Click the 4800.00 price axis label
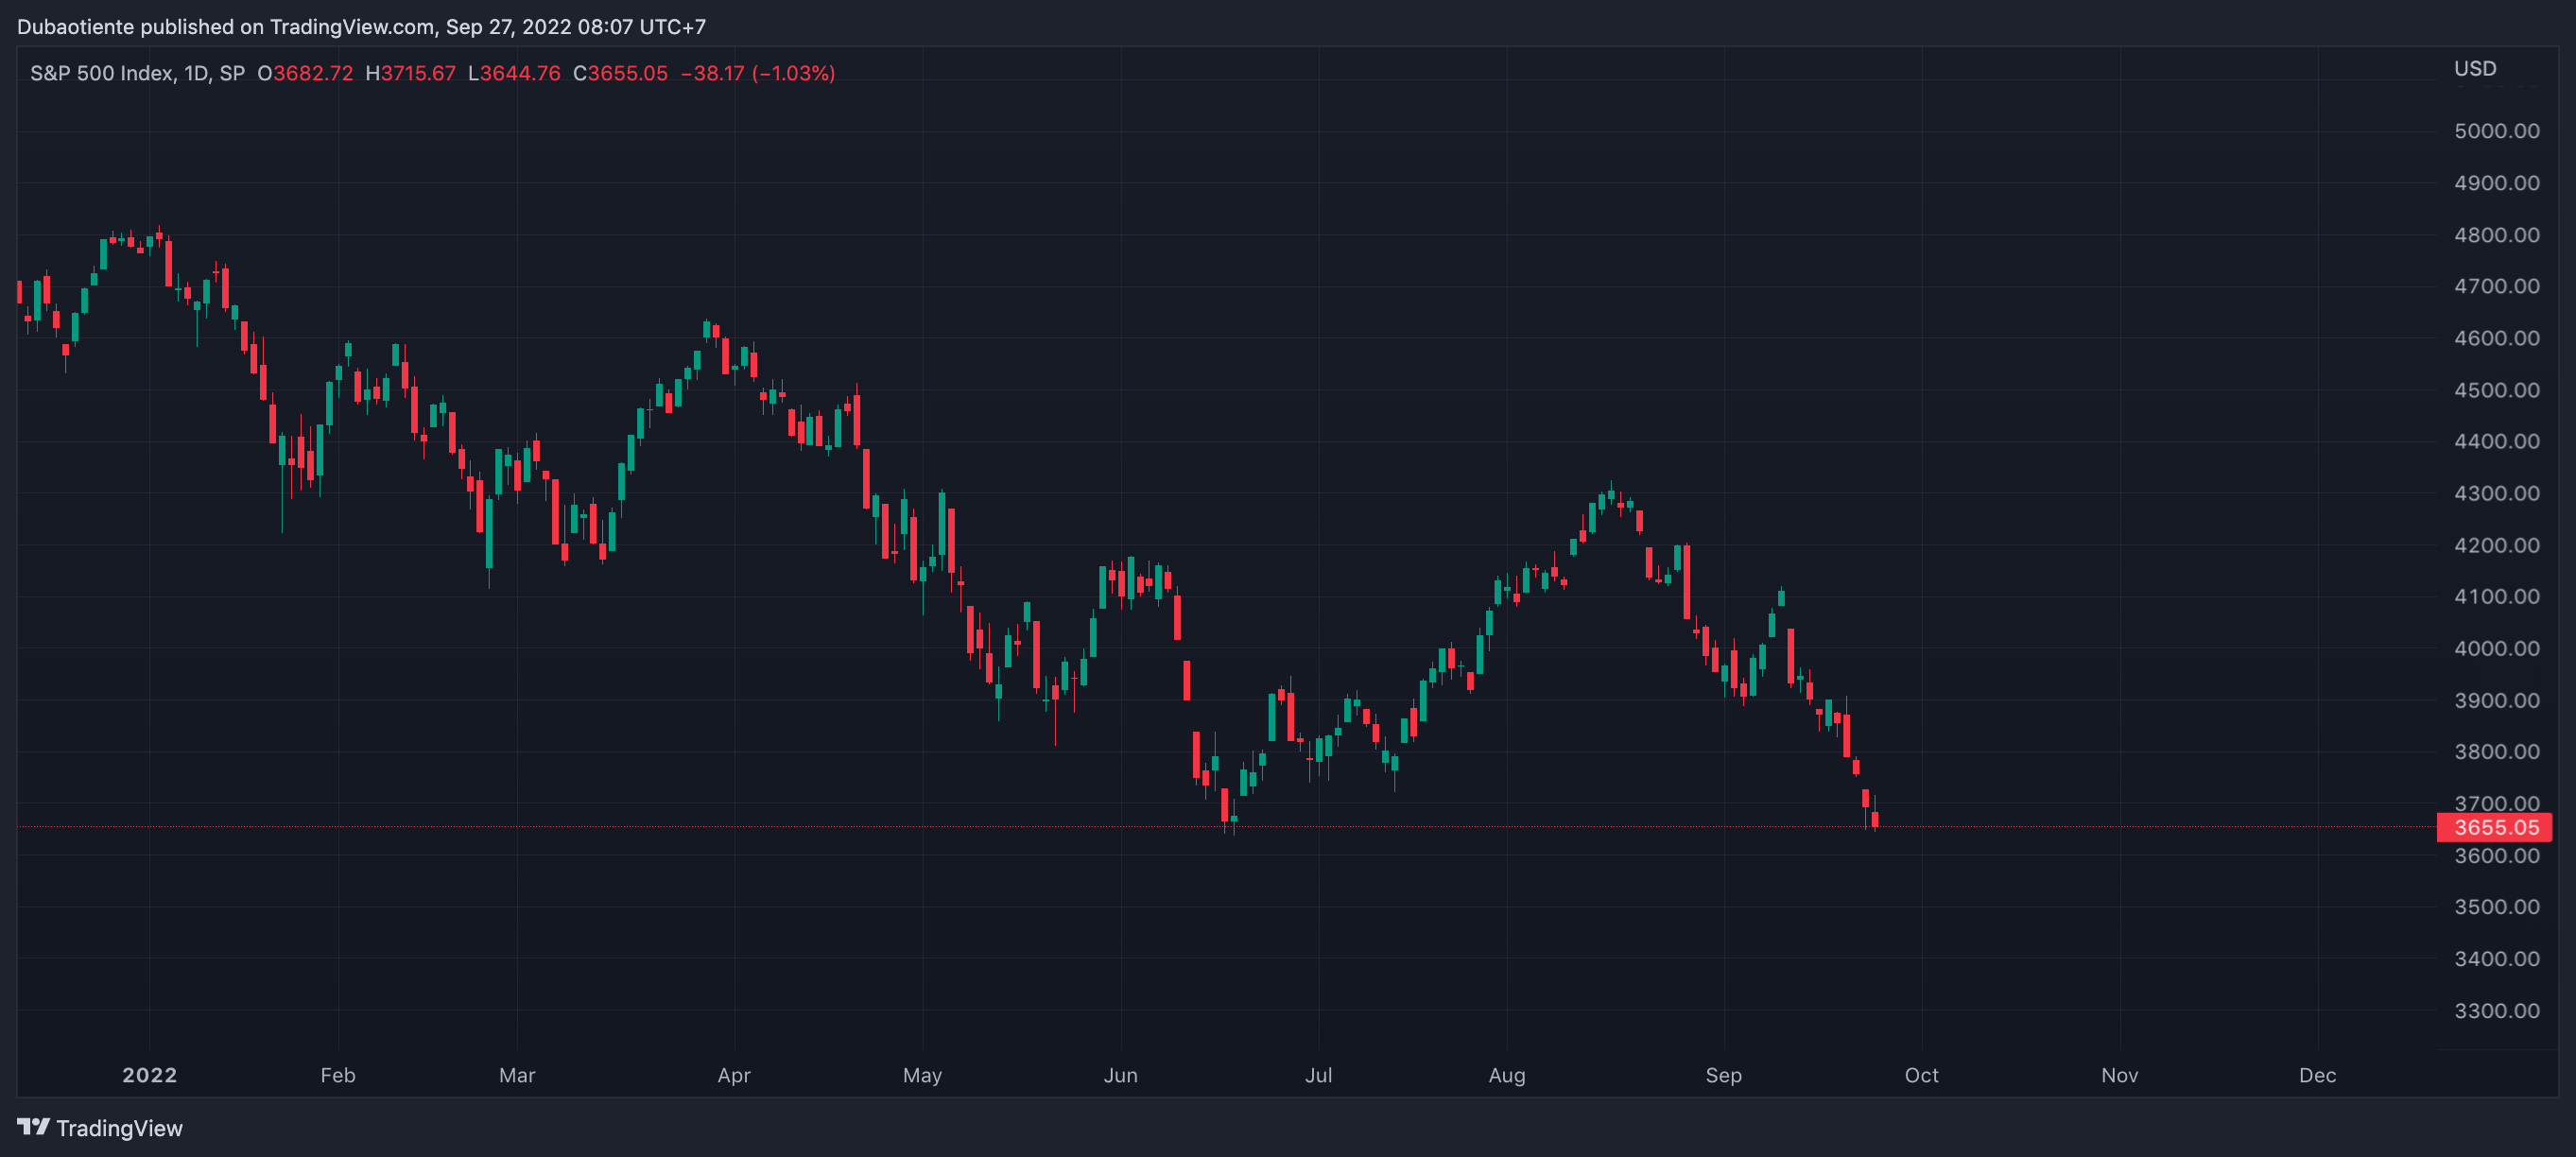Viewport: 2576px width, 1157px height. pos(2496,235)
